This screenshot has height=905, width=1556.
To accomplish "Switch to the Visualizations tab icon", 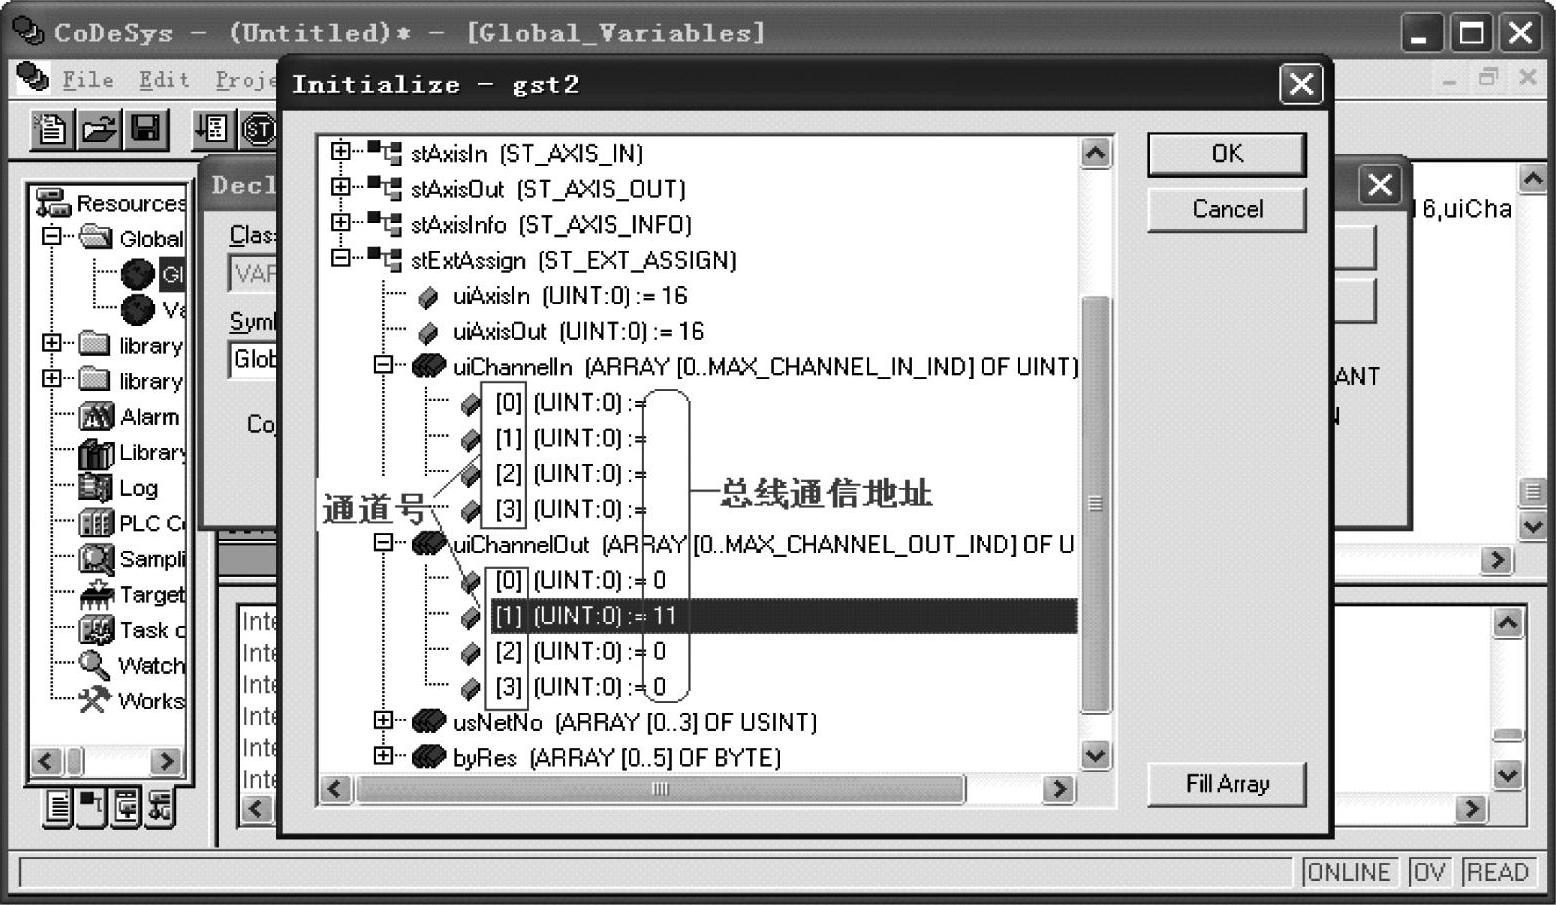I will pos(126,807).
